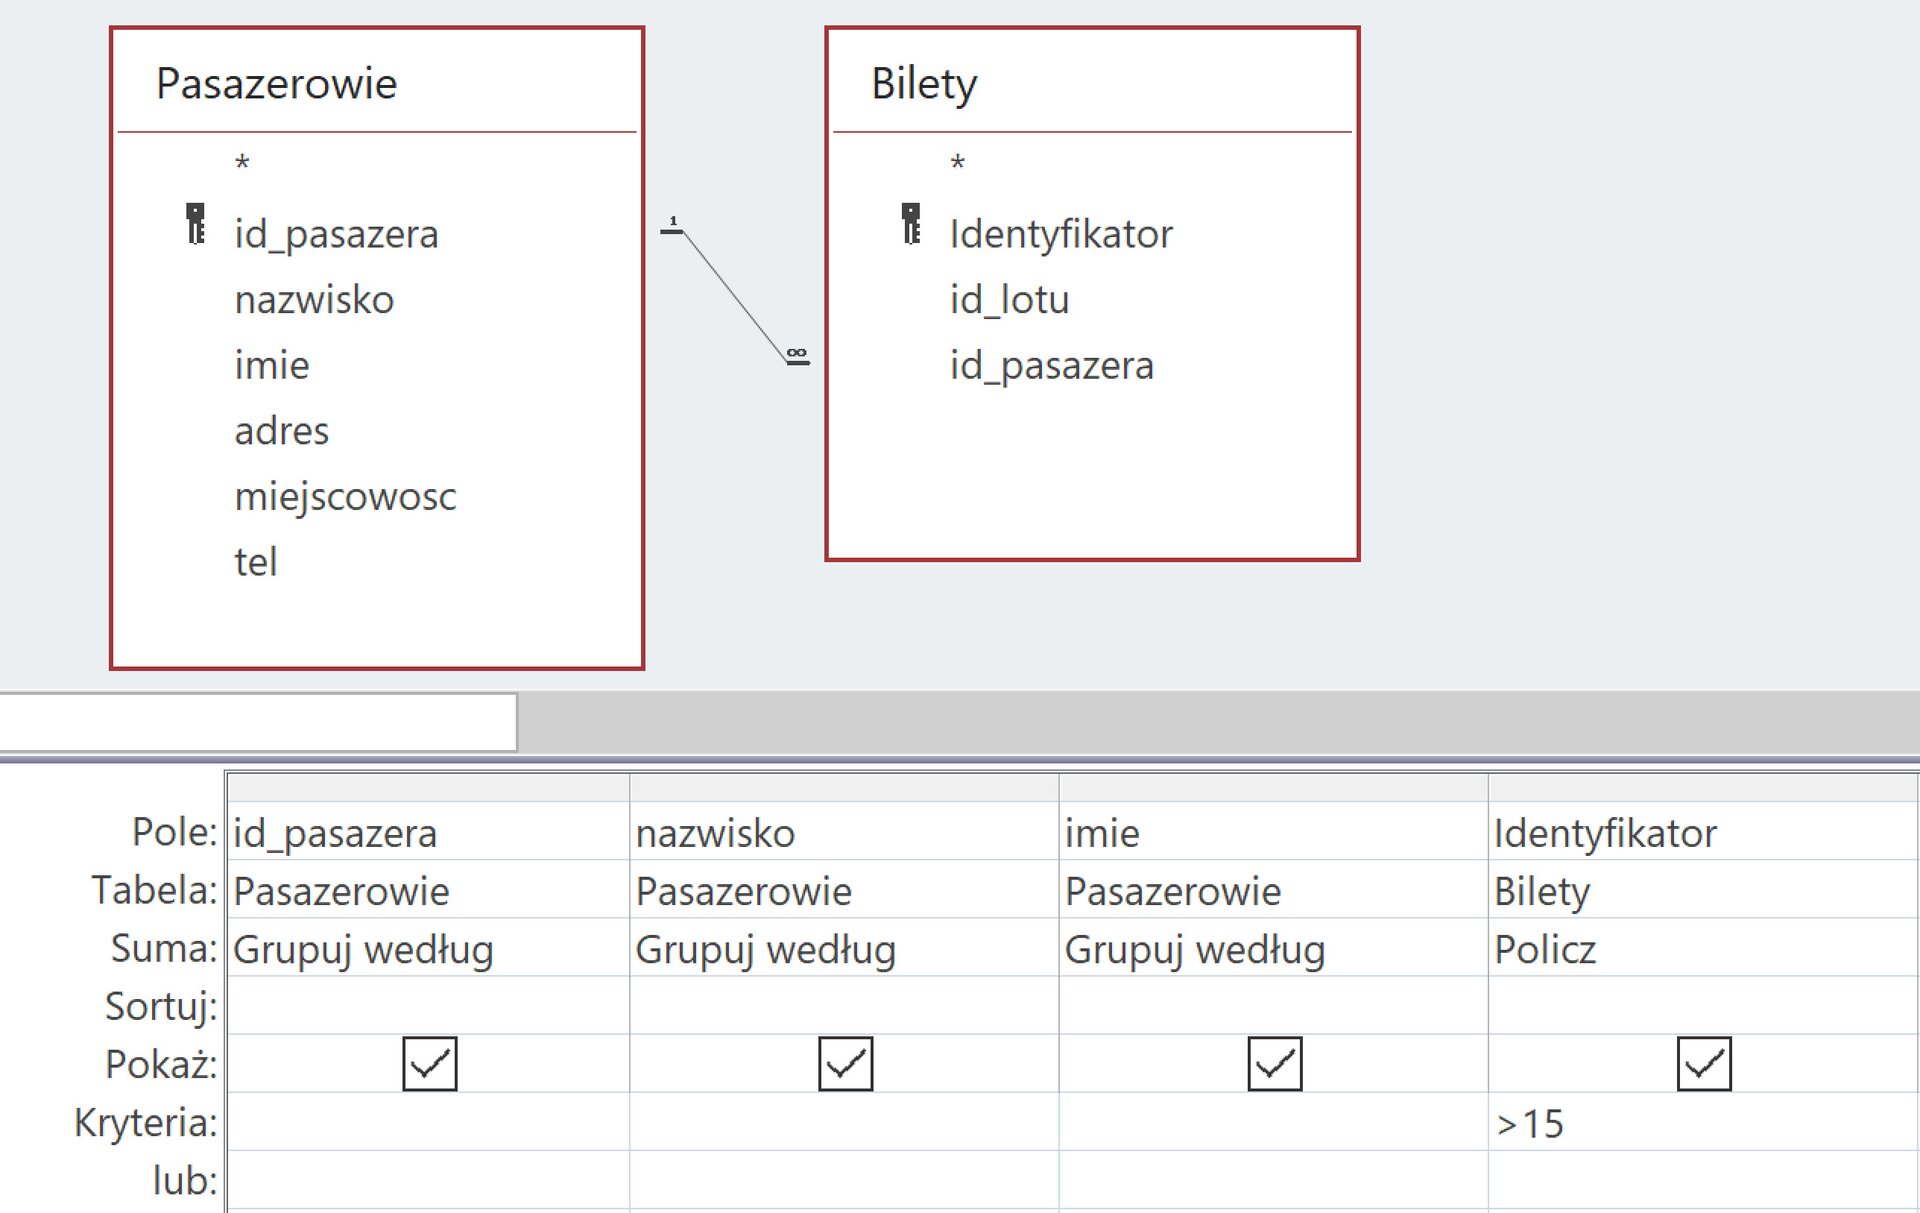Uncheck the Pokaż checkbox for id_pasazera
Viewport: 1920px width, 1213px height.
pyautogui.click(x=429, y=1064)
